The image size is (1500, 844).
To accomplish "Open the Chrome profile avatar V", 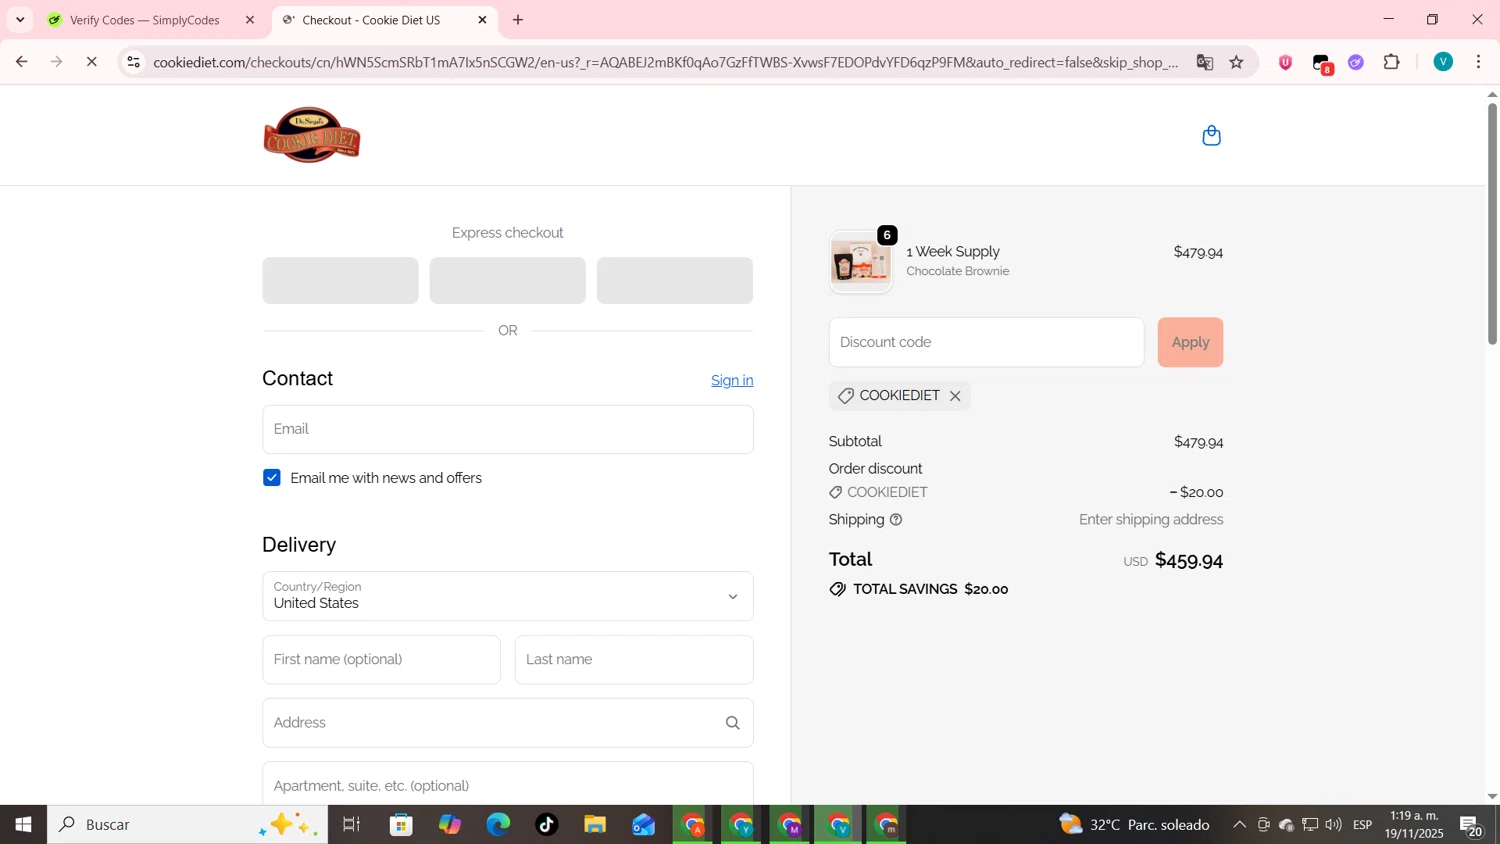I will coord(1443,62).
